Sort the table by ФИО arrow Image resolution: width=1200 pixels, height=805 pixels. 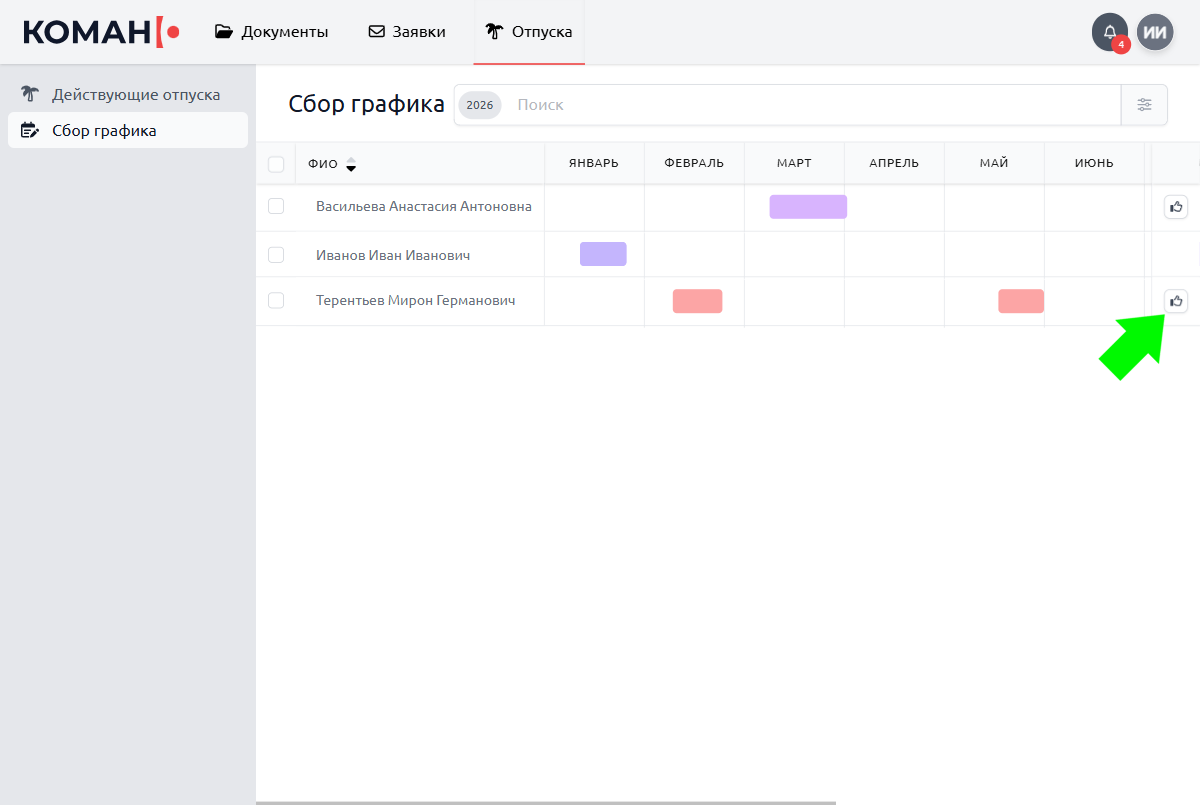pyautogui.click(x=351, y=164)
